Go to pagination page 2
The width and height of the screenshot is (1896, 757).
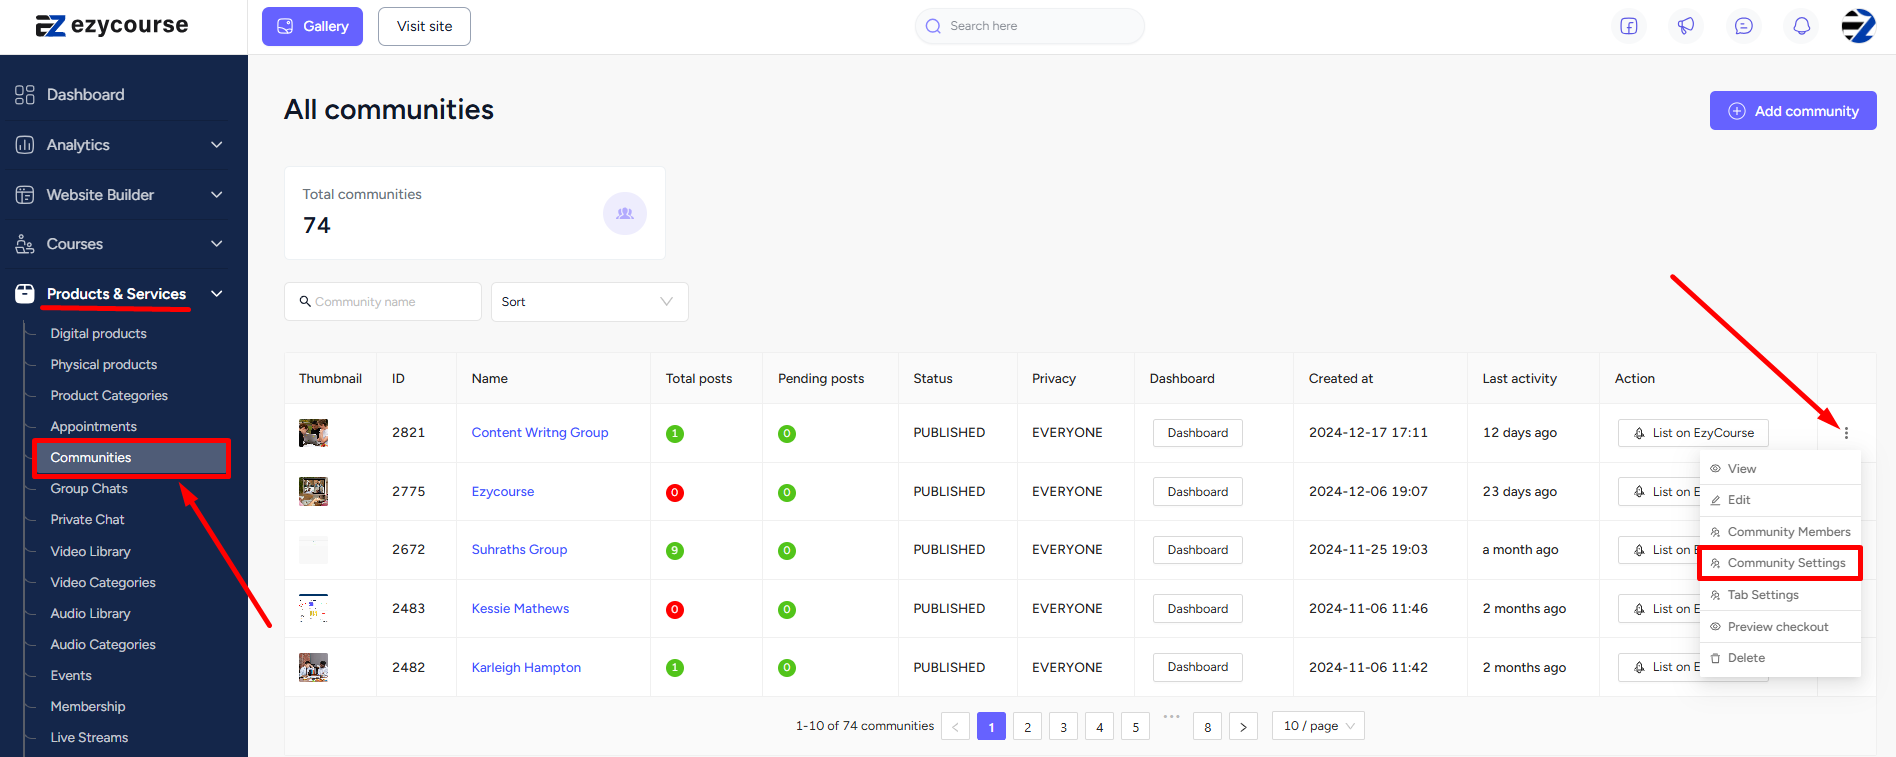[1027, 727]
